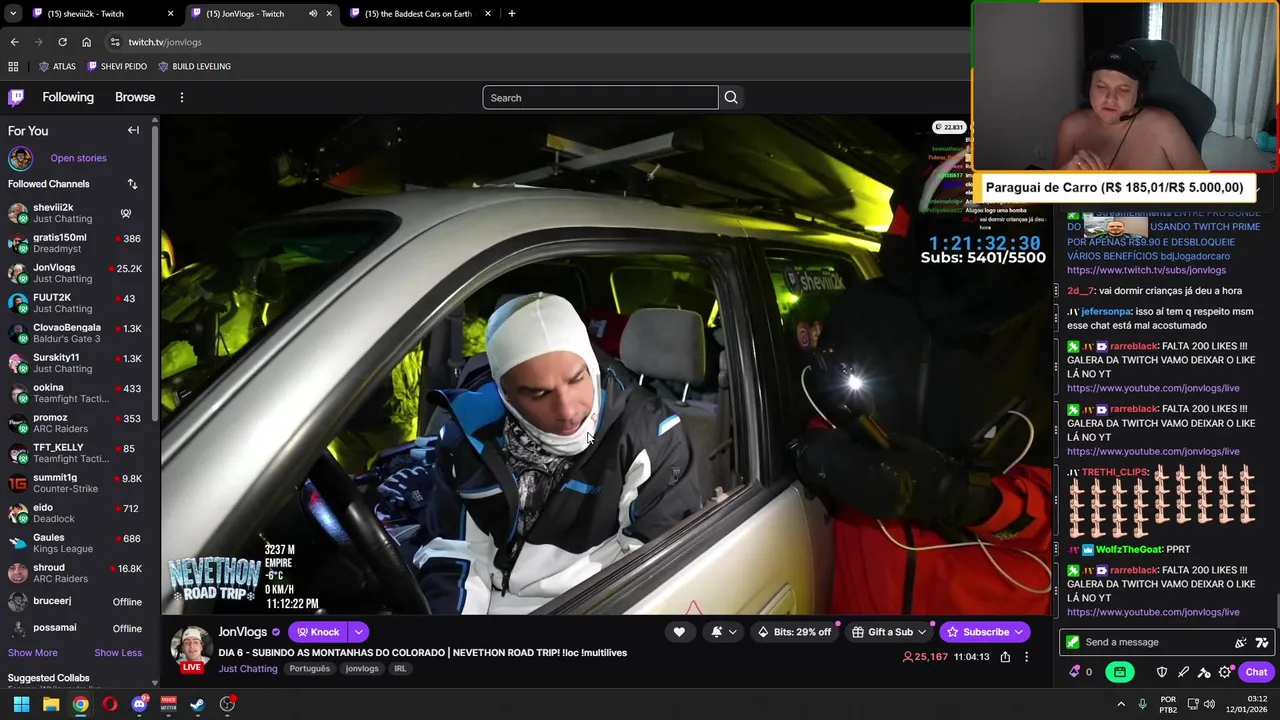This screenshot has height=720, width=1280.
Task: Click the Knock button
Action: point(316,632)
